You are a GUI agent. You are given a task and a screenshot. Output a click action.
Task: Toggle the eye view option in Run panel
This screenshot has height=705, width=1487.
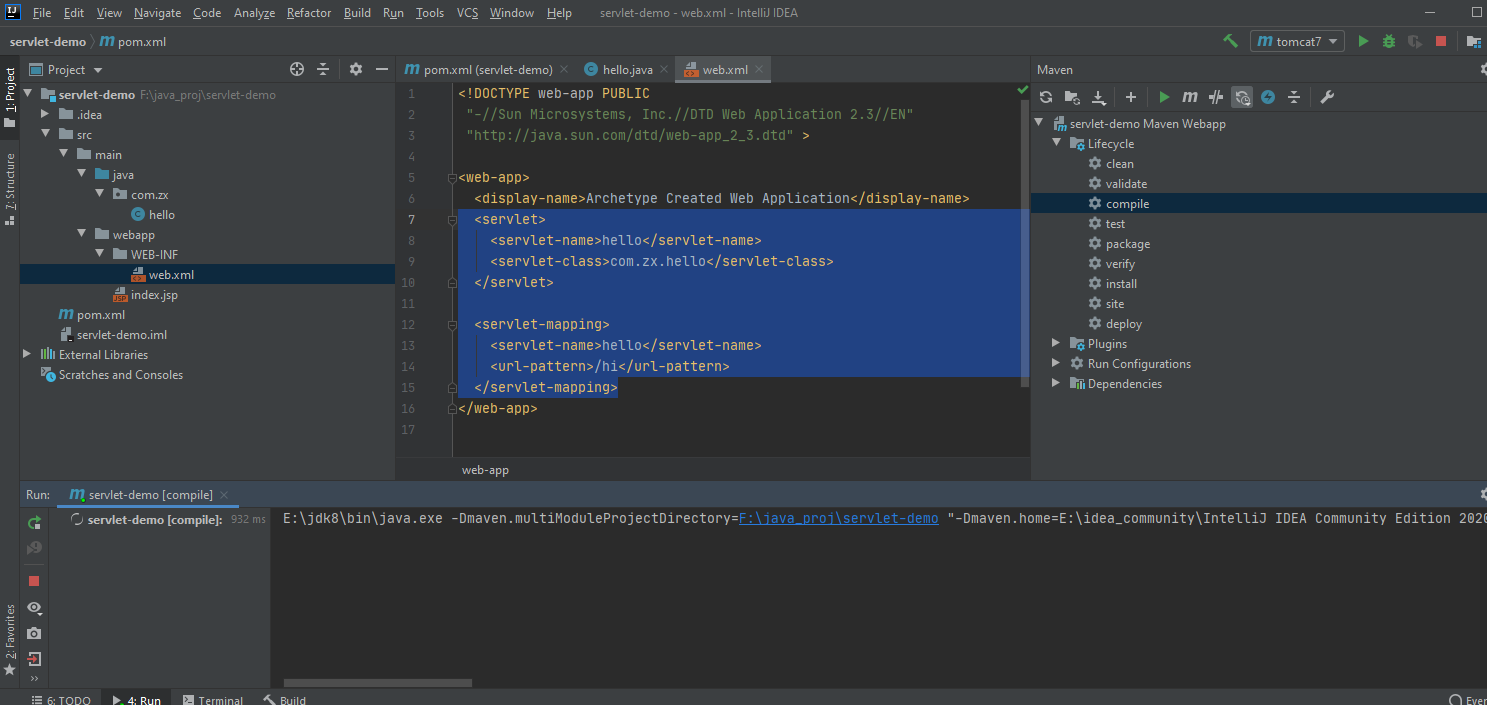coord(34,607)
